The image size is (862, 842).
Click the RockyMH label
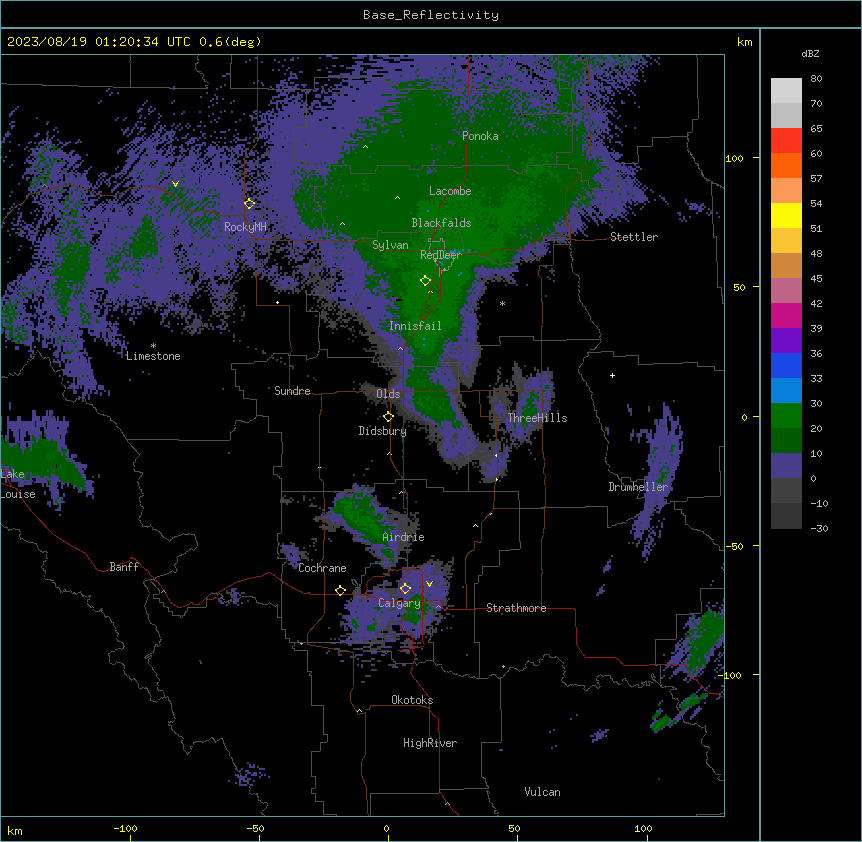click(x=245, y=227)
